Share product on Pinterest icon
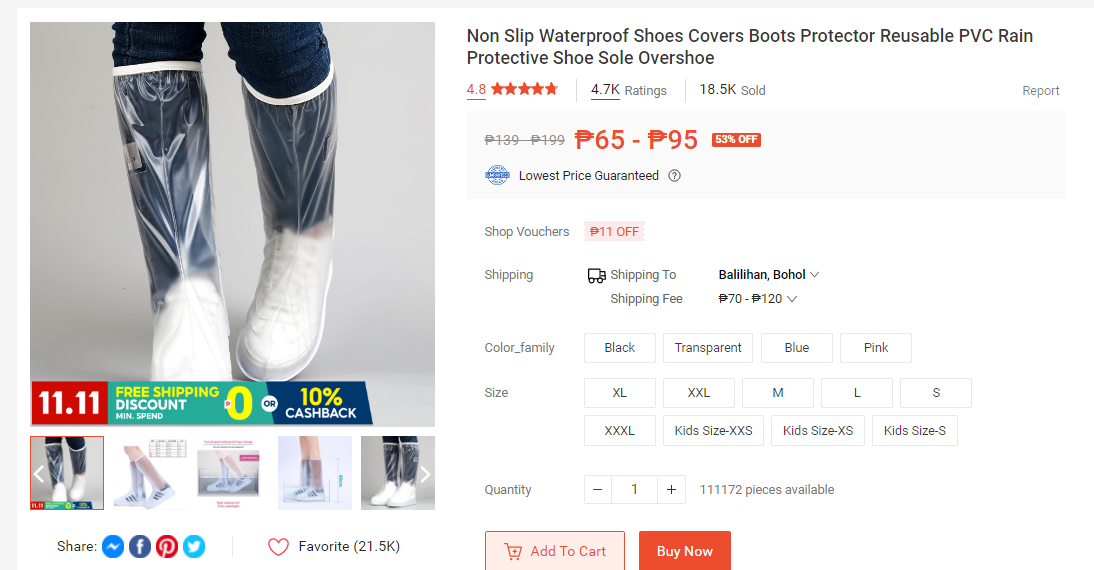 167,546
